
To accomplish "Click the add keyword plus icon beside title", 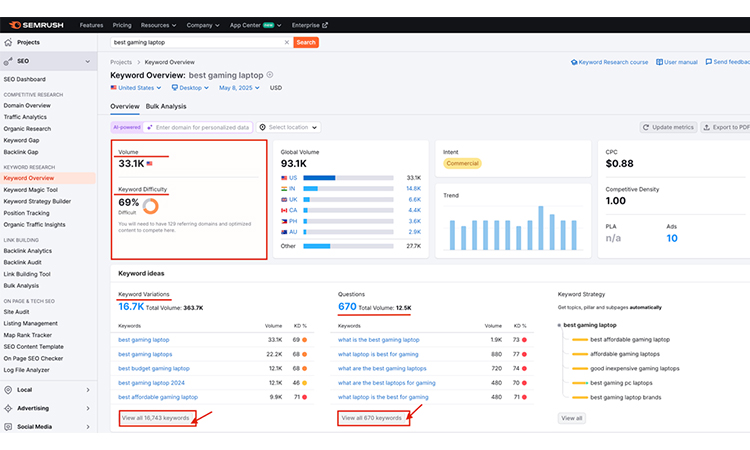I will (x=270, y=75).
